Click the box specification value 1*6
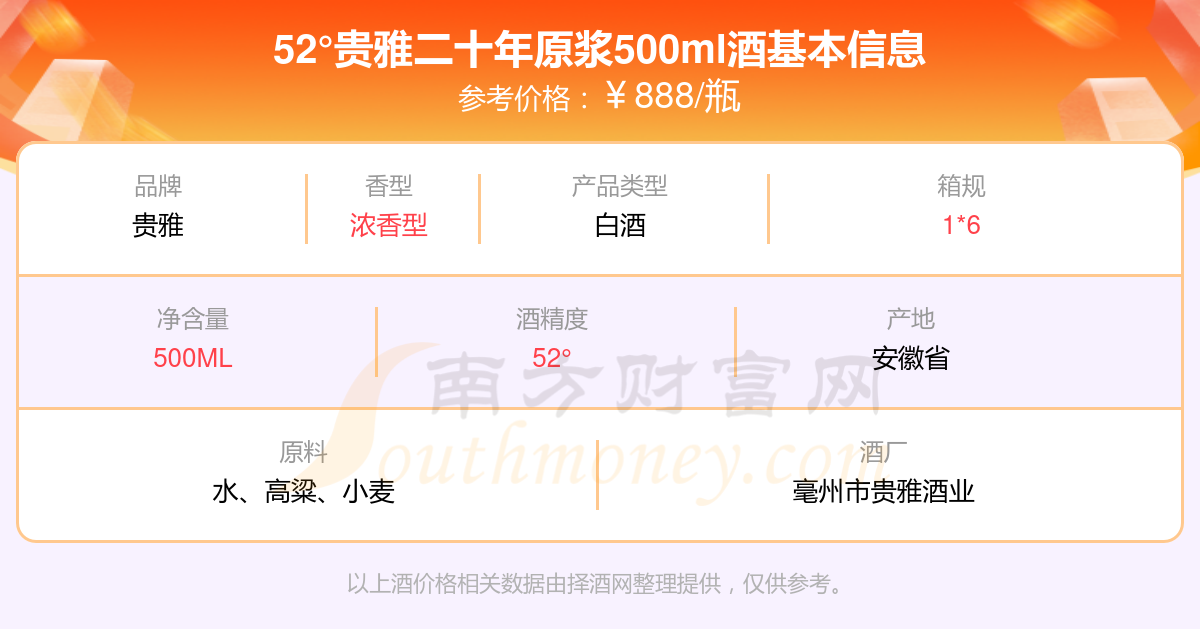 (x=962, y=225)
